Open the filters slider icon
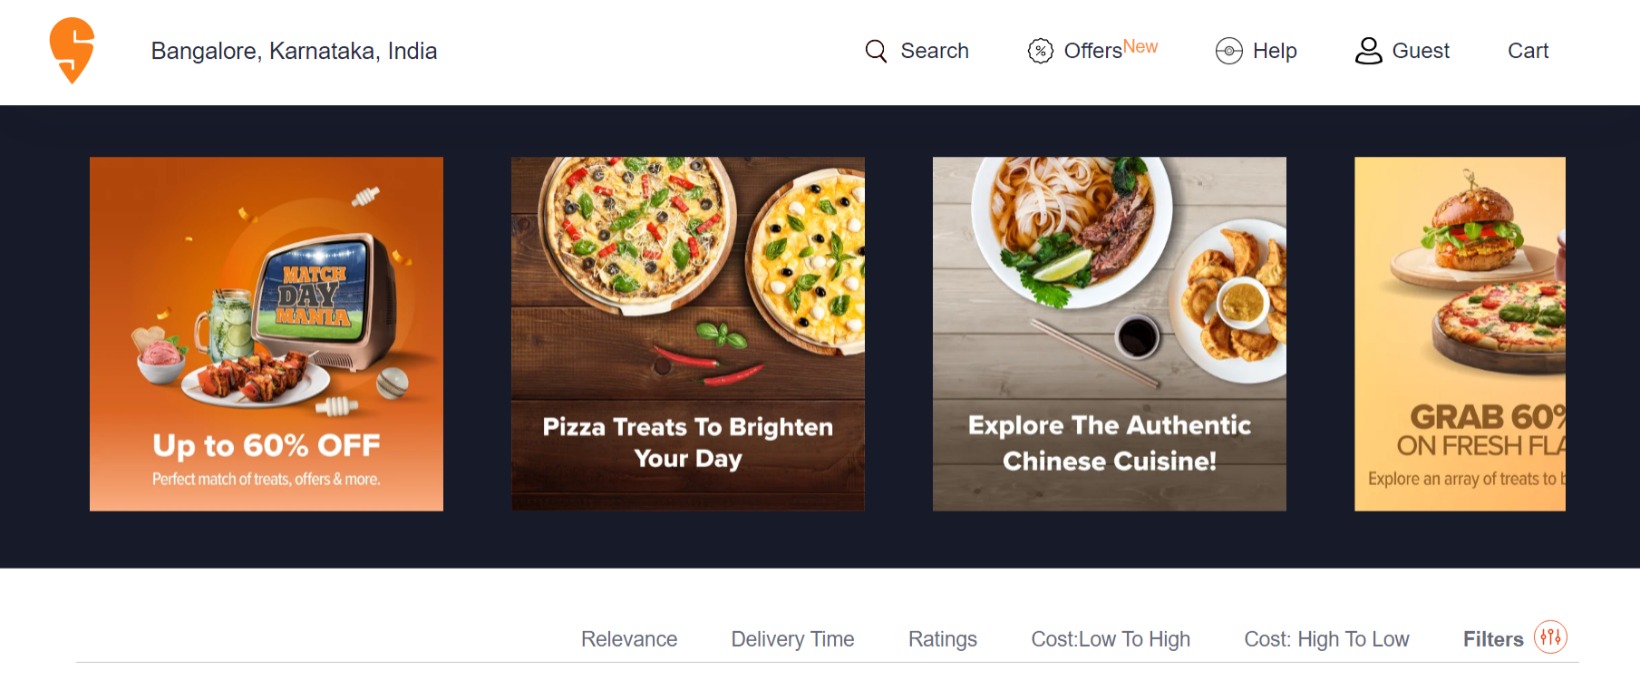This screenshot has width=1640, height=698. tap(1550, 637)
